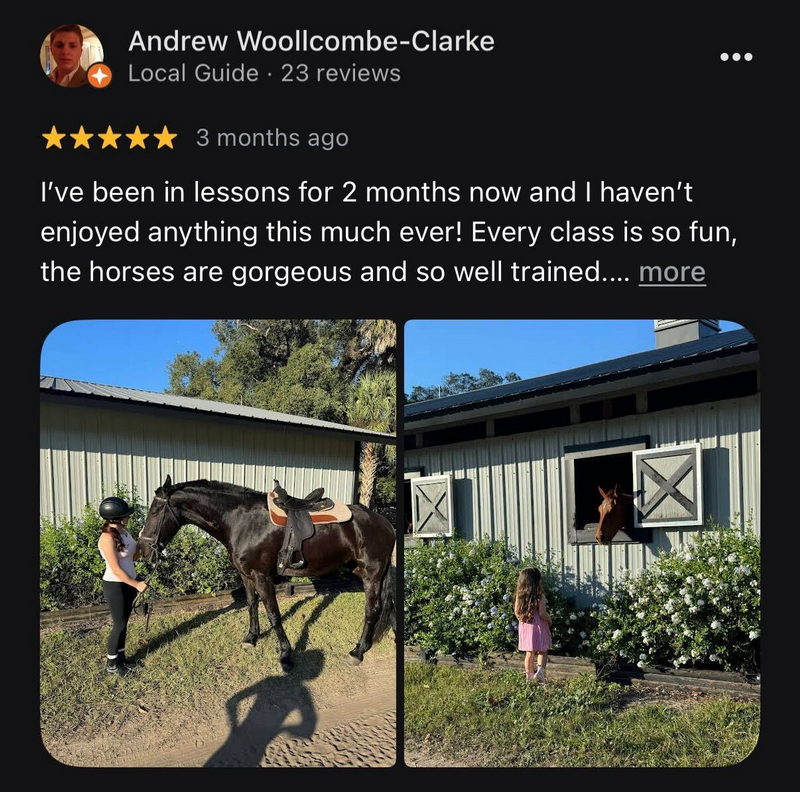This screenshot has width=800, height=792.
Task: Click the saddle on the black horse
Action: 306,521
